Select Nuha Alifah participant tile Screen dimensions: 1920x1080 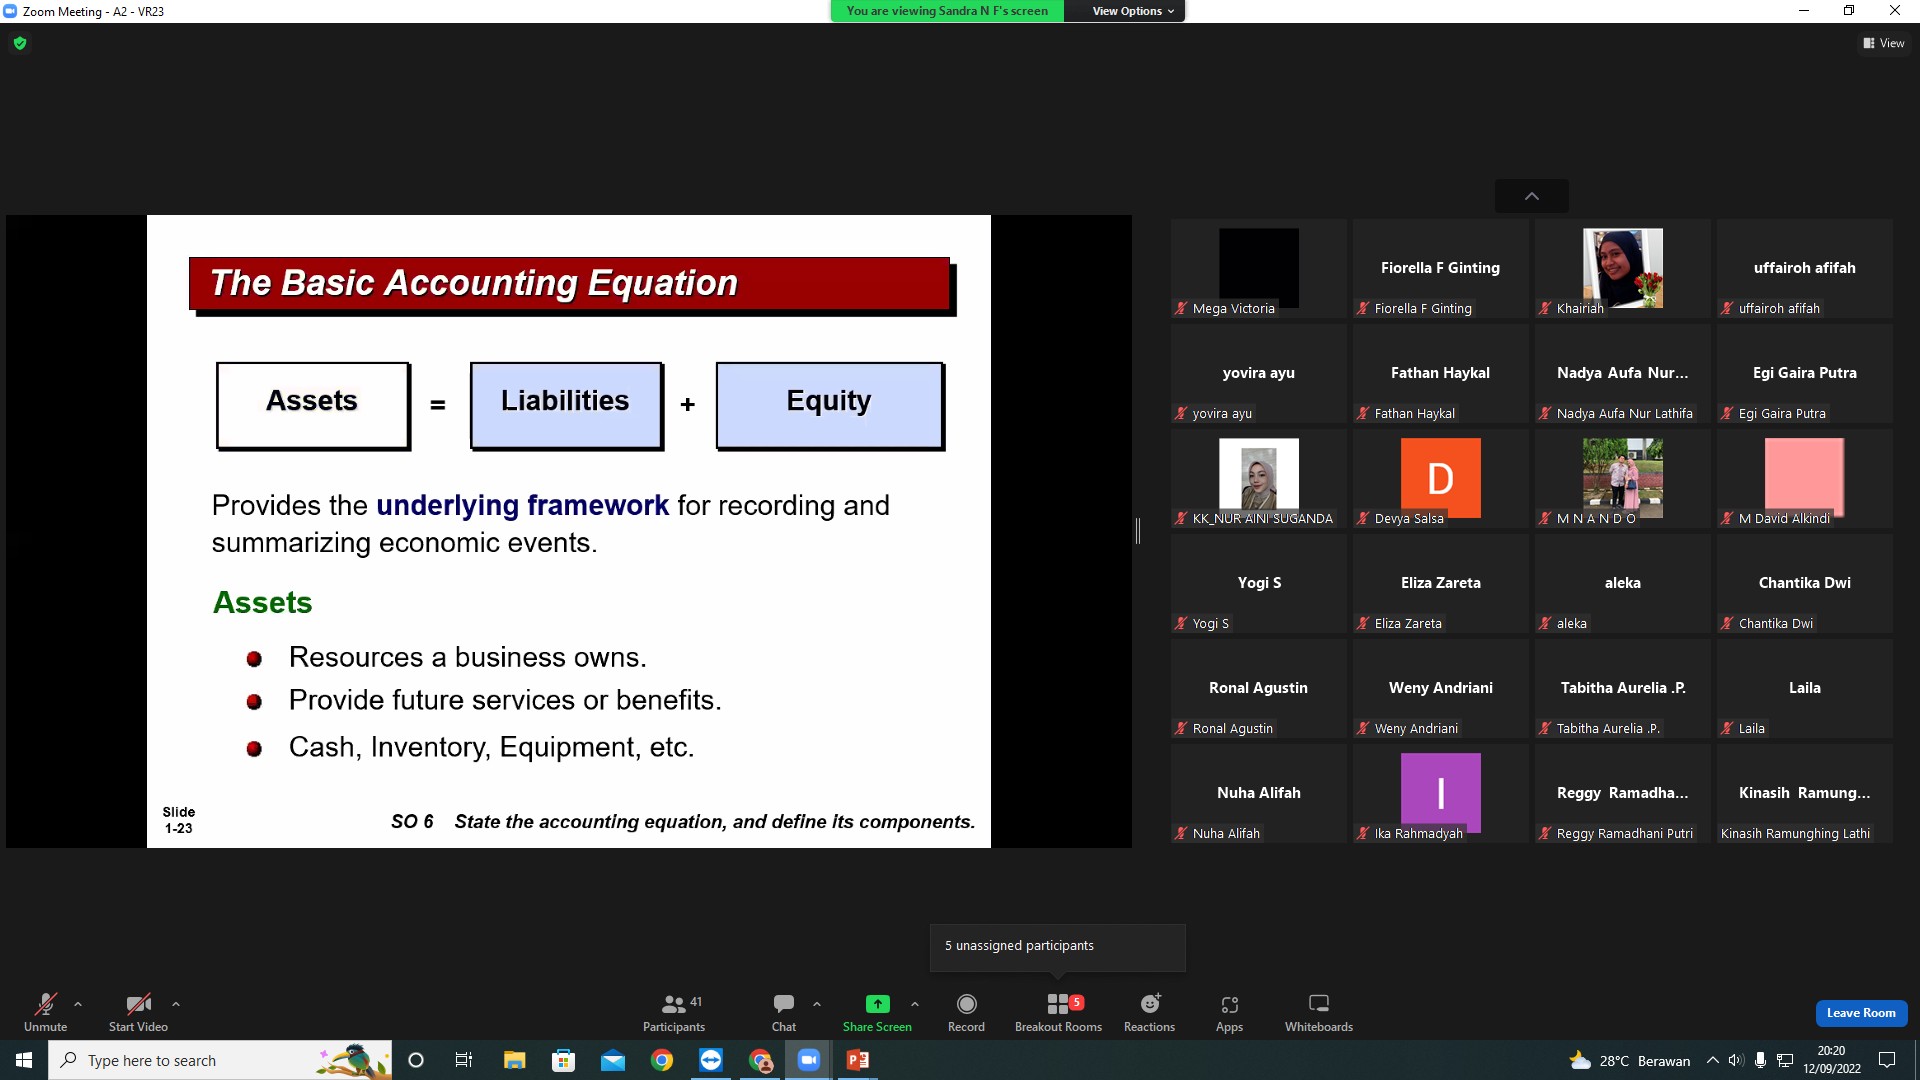click(x=1258, y=793)
